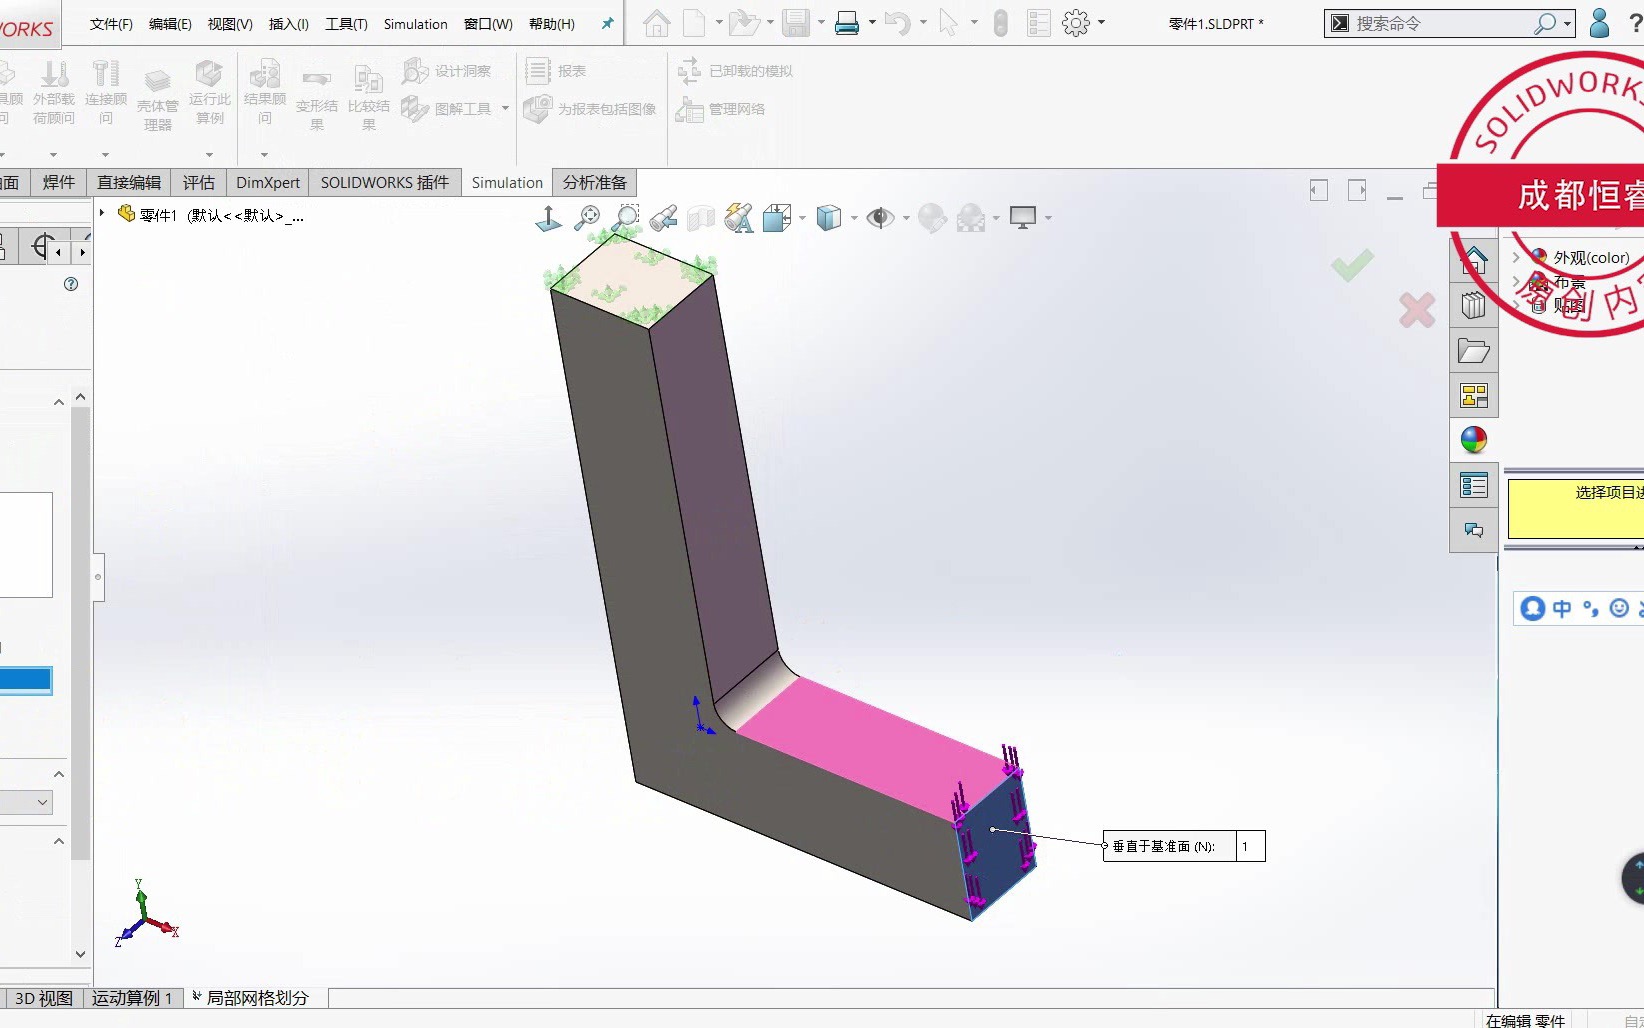
Task: Click 为报表包括图像 in the Simulation ribbon
Action: click(x=590, y=110)
